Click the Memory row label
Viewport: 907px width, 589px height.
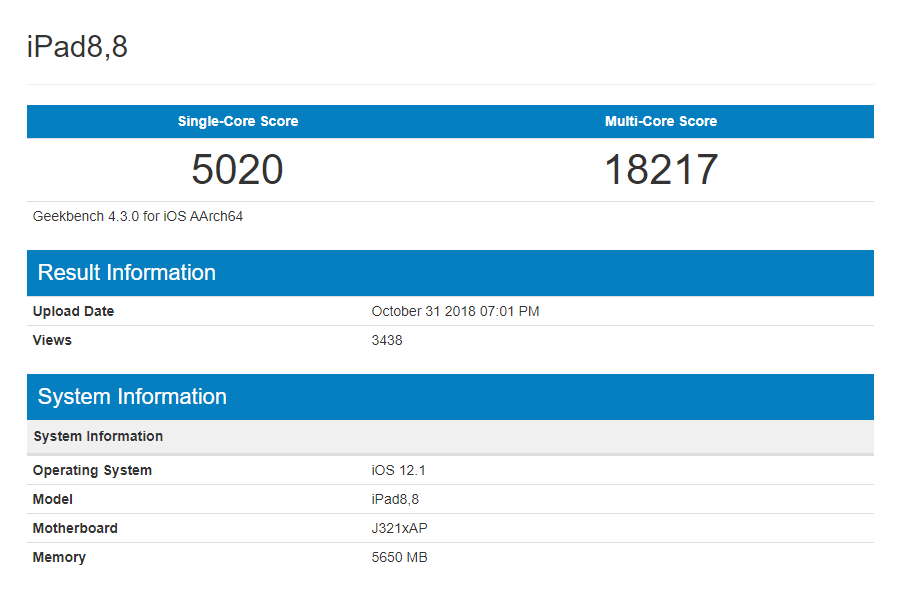[59, 557]
